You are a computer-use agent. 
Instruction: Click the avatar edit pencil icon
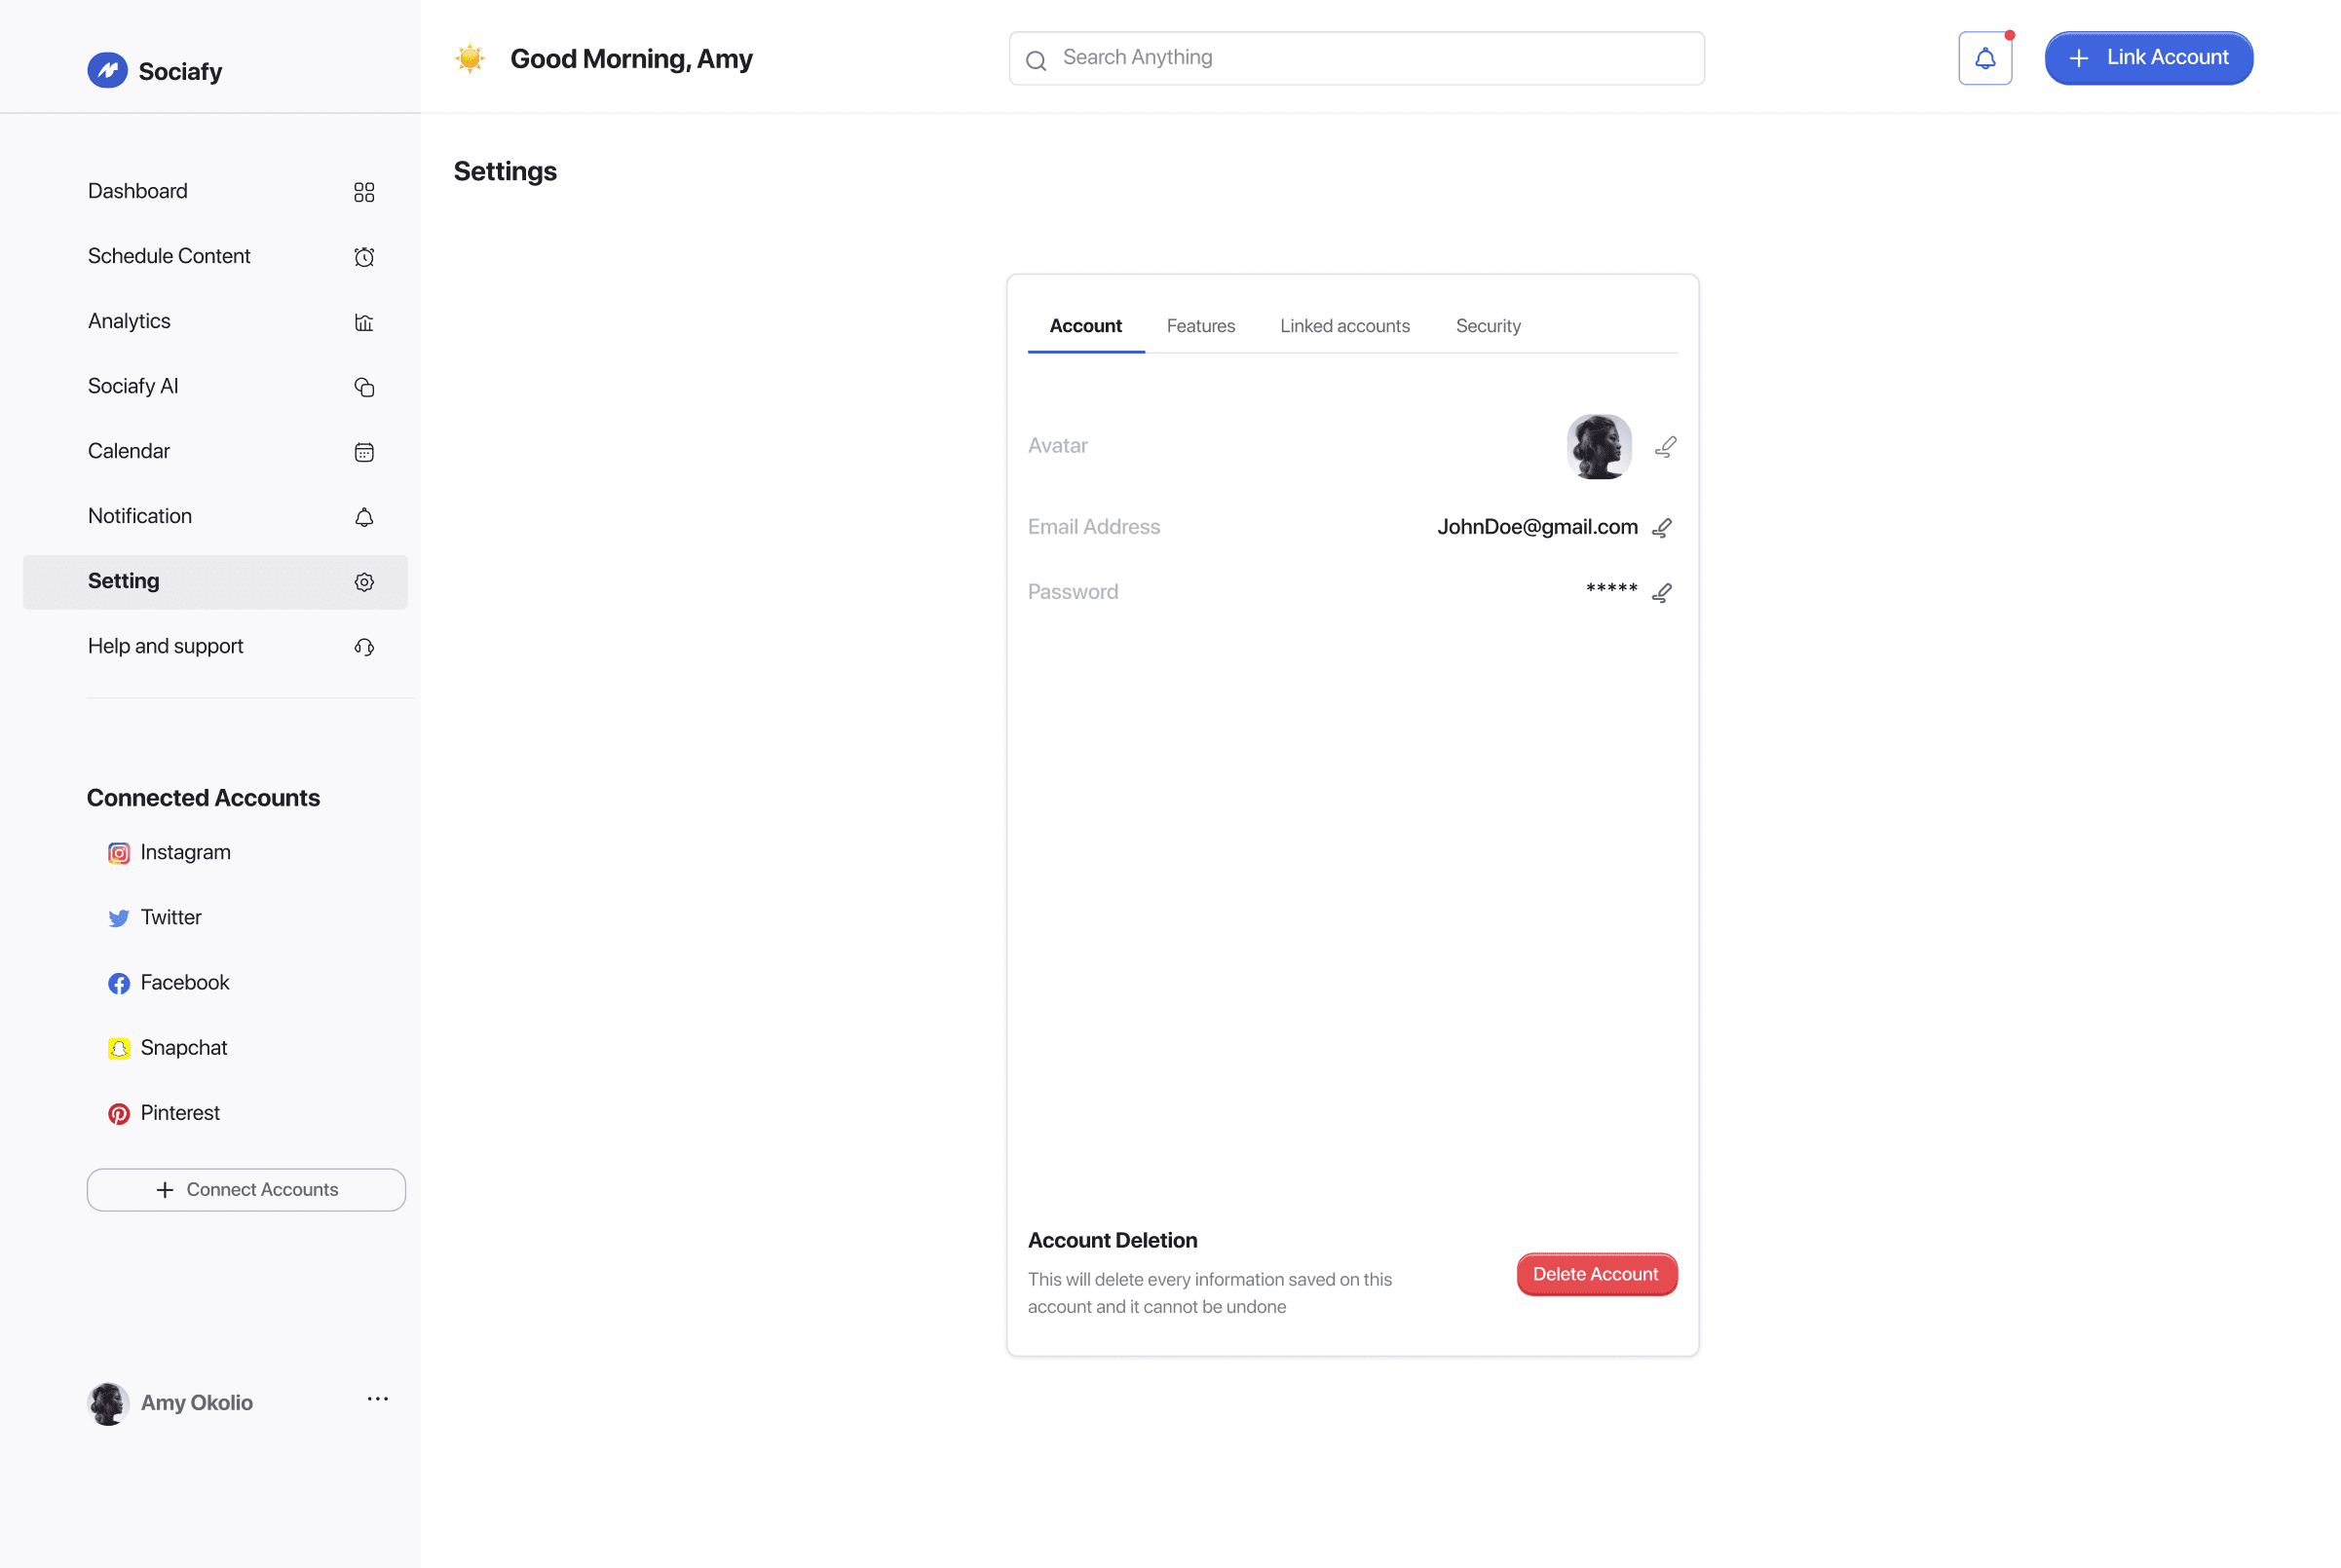tap(1664, 446)
